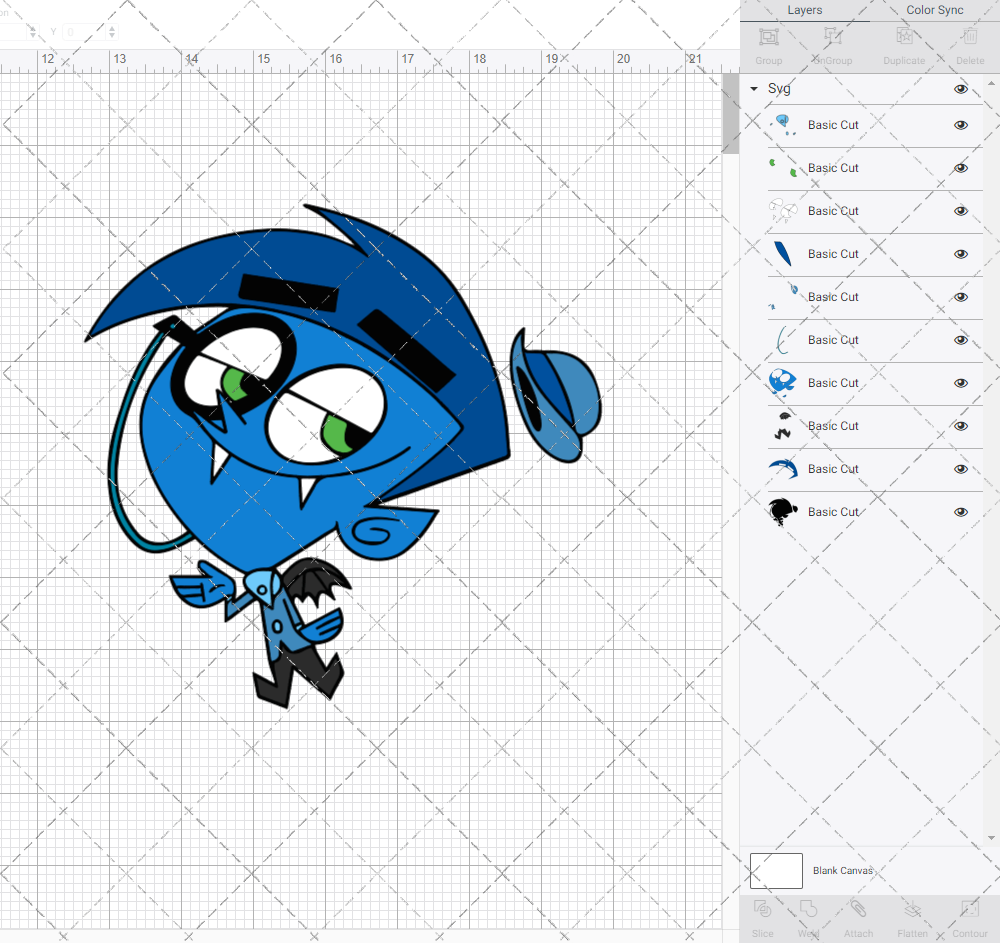Select the black silhouette layer thumbnail
Image resolution: width=1000 pixels, height=943 pixels.
[783, 512]
